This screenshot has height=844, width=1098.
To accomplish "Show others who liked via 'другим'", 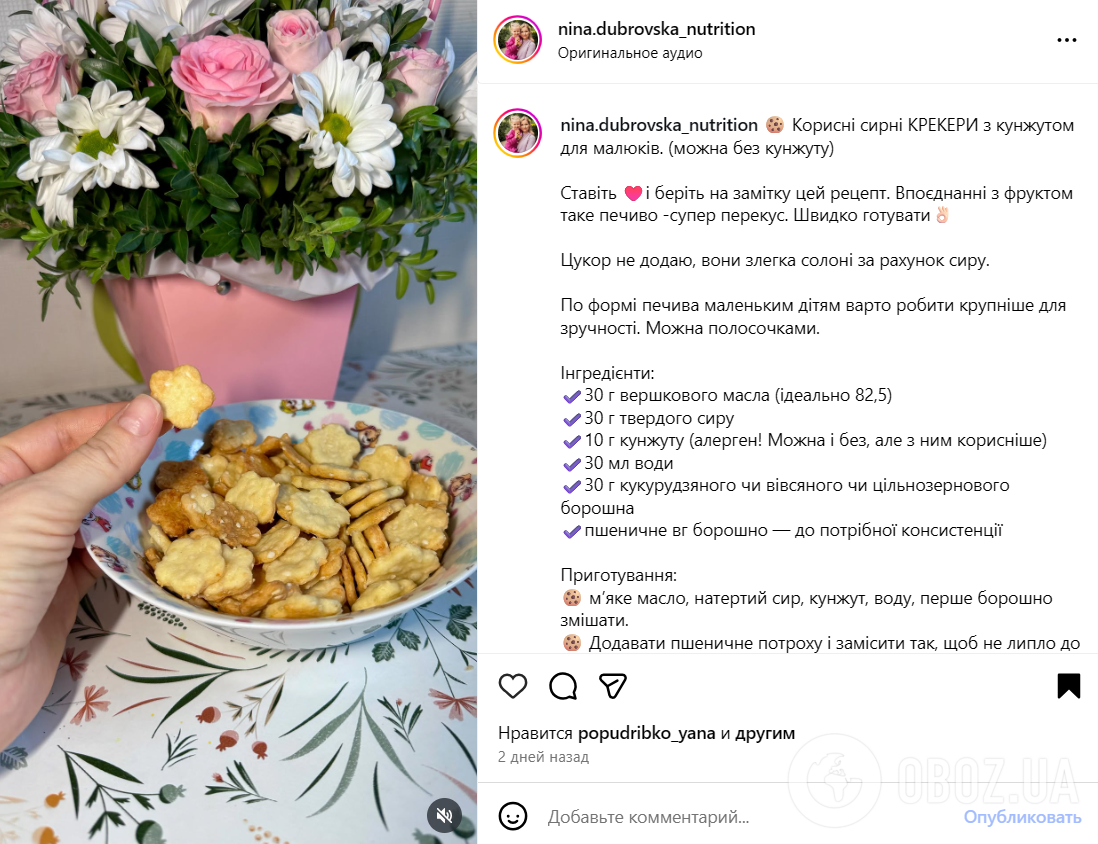I will pos(765,733).
